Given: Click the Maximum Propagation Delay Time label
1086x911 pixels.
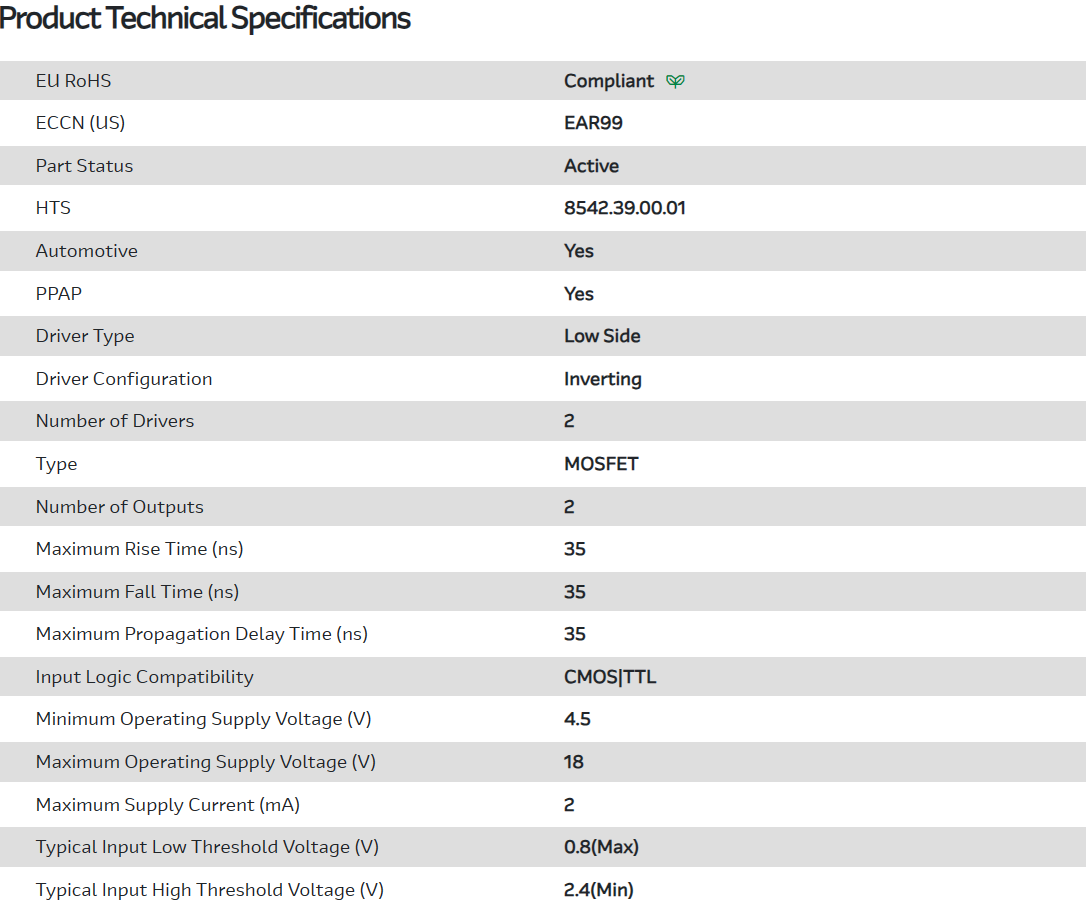Looking at the screenshot, I should (201, 634).
